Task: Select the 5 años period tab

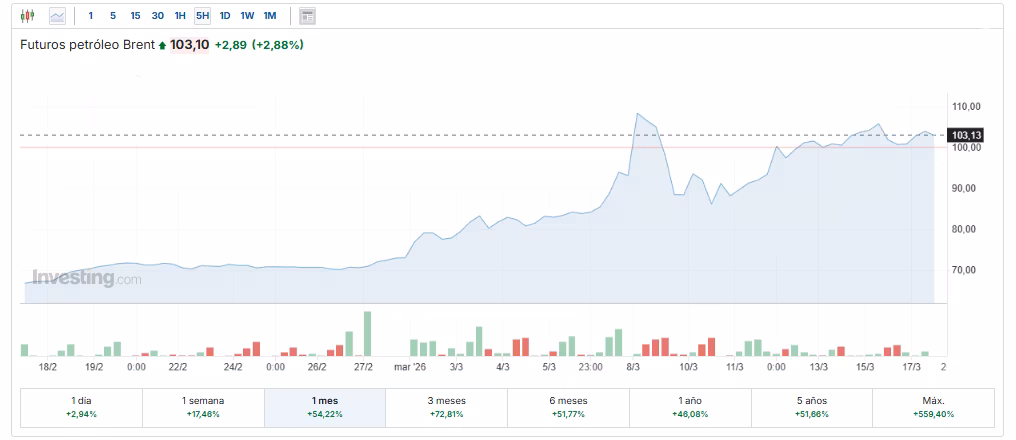Action: (x=812, y=408)
